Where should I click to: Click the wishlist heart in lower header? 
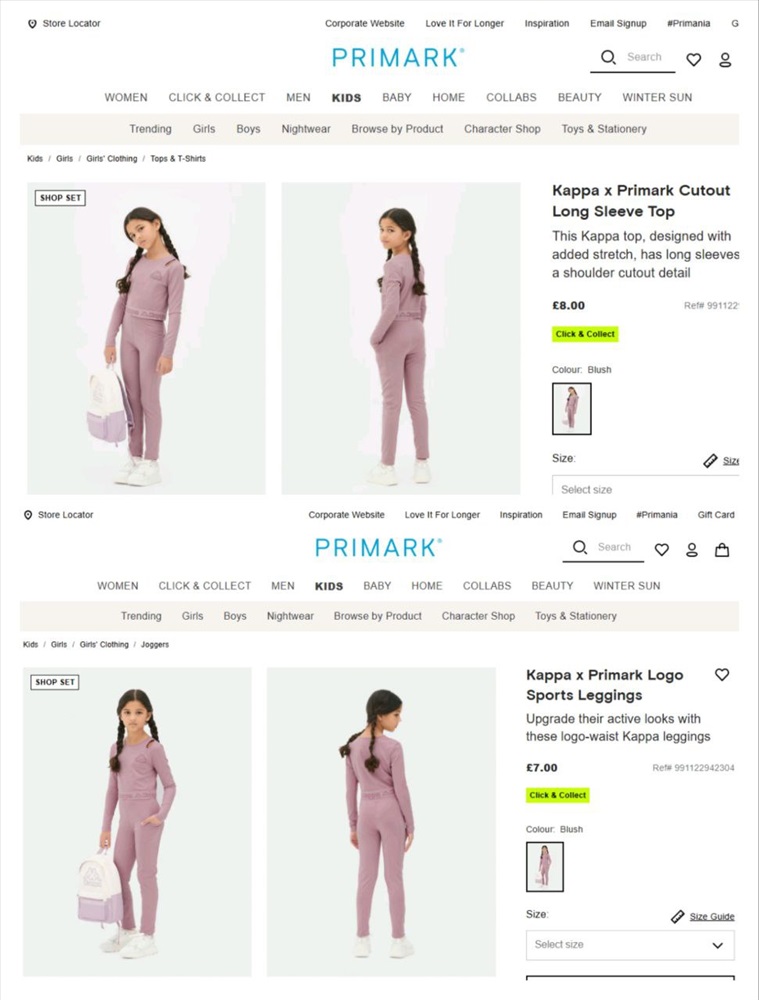(x=661, y=550)
